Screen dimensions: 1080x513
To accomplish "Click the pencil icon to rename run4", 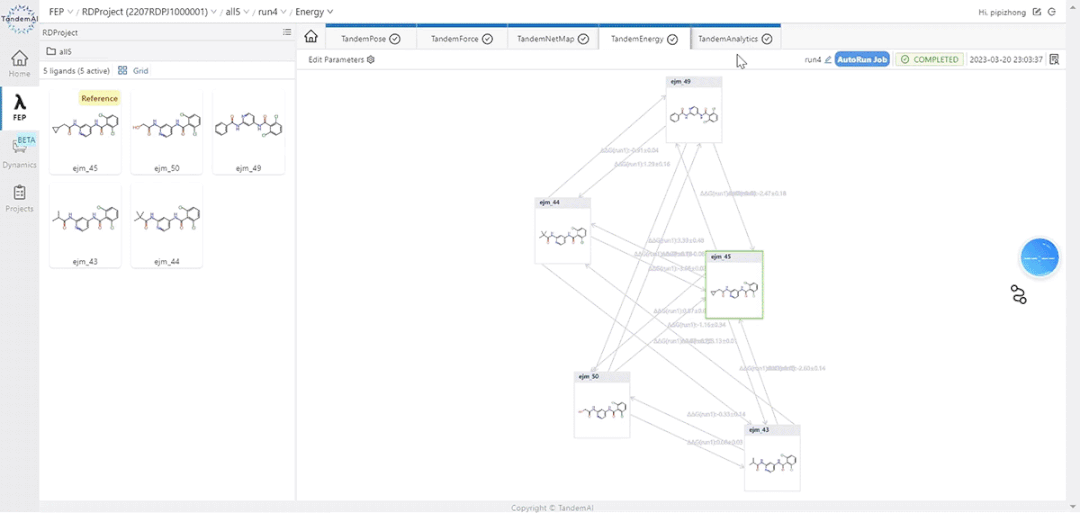I will pyautogui.click(x=828, y=60).
